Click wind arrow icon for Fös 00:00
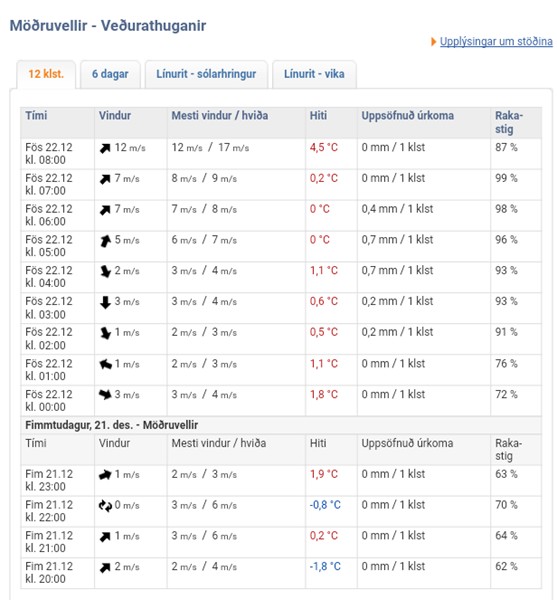 pyautogui.click(x=105, y=395)
